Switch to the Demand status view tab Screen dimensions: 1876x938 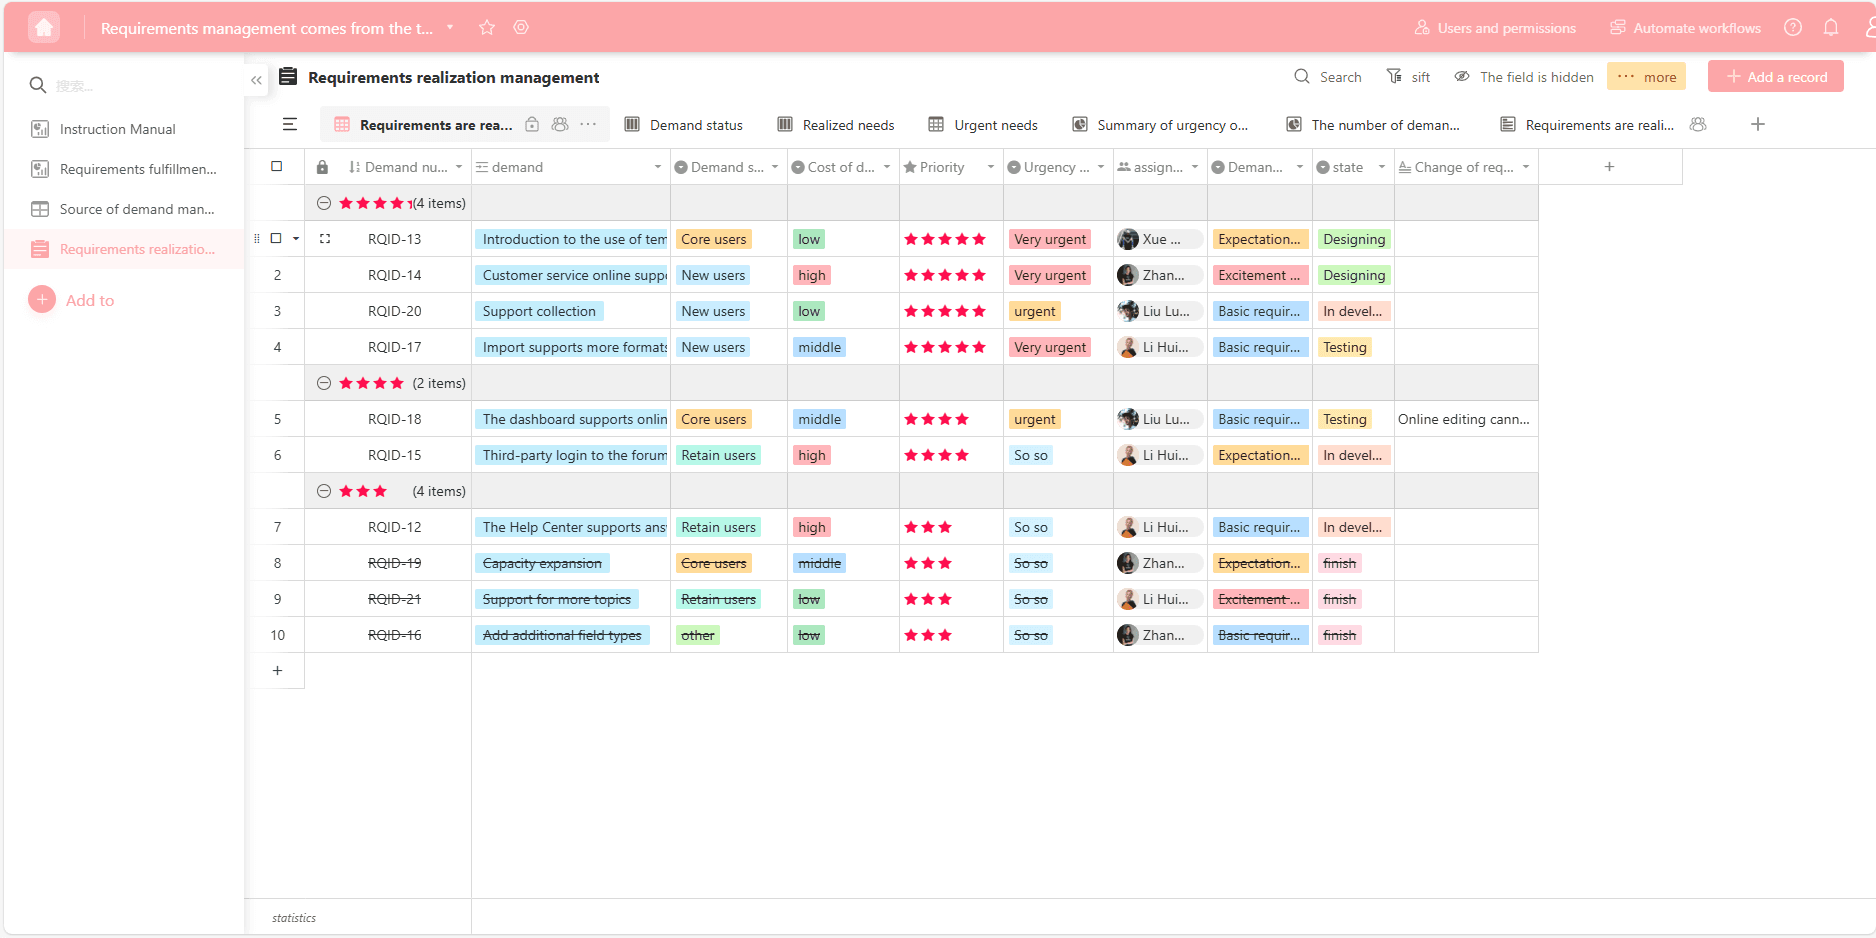pyautogui.click(x=684, y=125)
